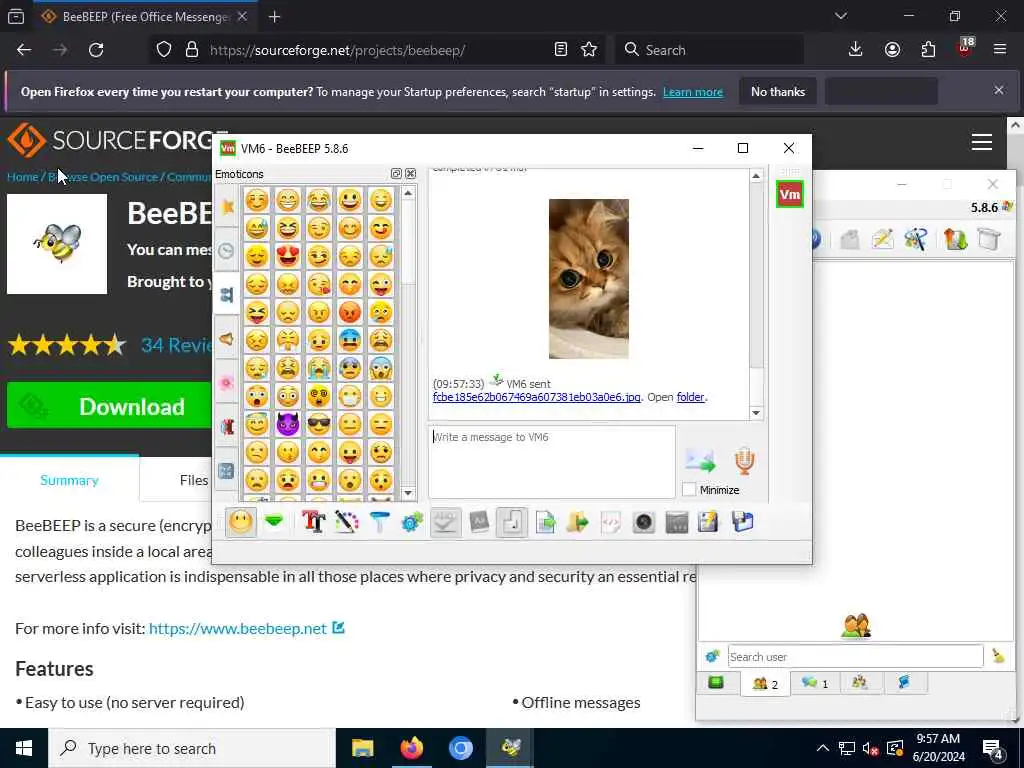Click the Home breadcrumb link
Screen dimensions: 1024x768
[x=22, y=177]
